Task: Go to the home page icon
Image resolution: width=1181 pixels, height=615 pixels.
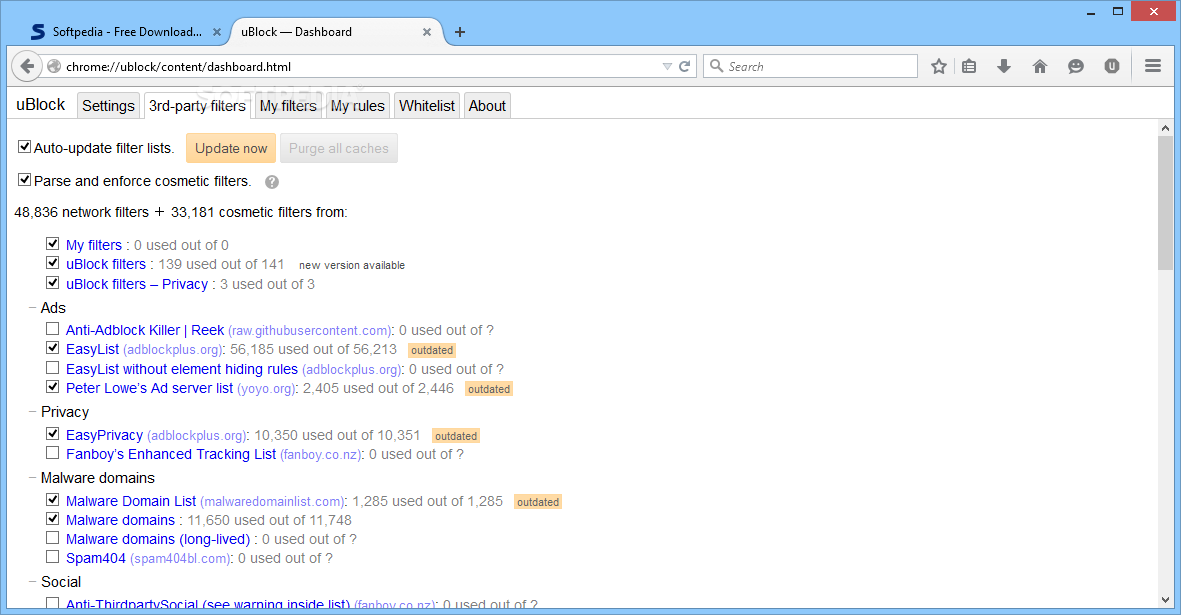Action: tap(1040, 66)
